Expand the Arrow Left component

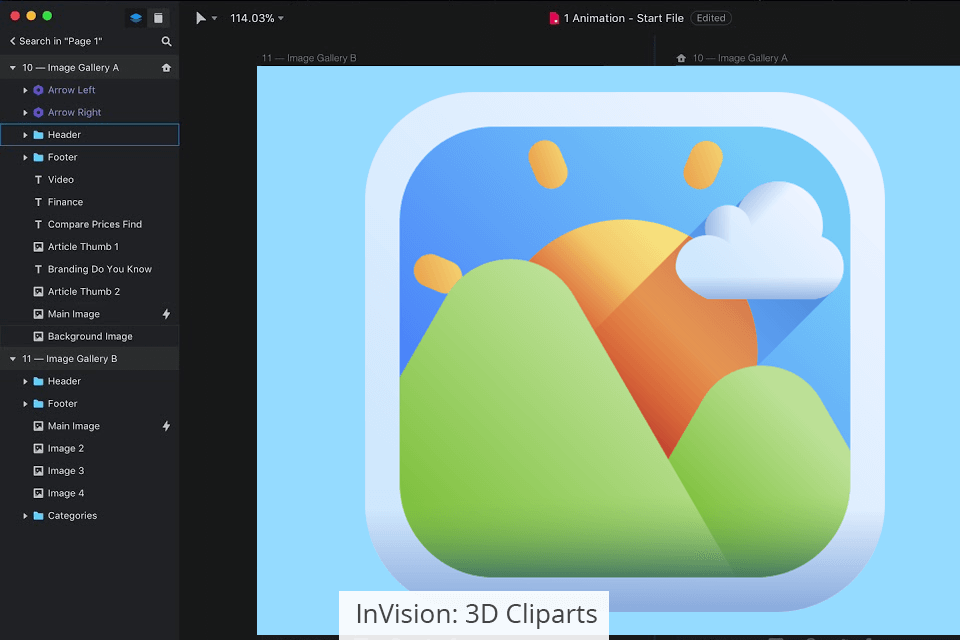(x=25, y=90)
